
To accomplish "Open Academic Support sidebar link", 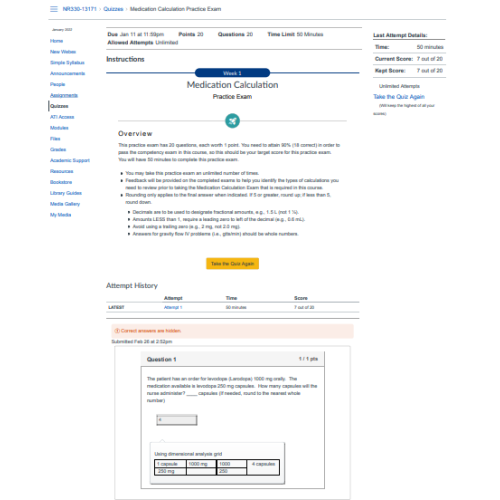I will pyautogui.click(x=70, y=160).
